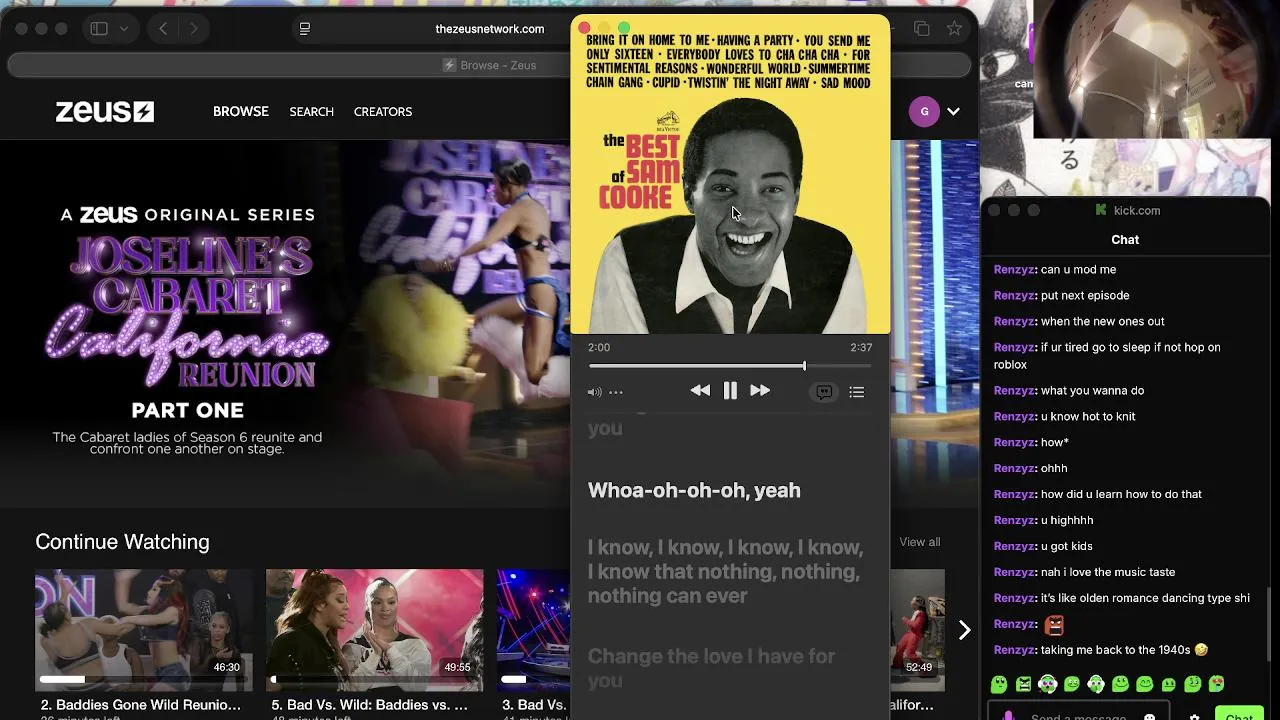This screenshot has width=1280, height=720.
Task: Insert the last green emote with heart eyes
Action: tap(1216, 685)
